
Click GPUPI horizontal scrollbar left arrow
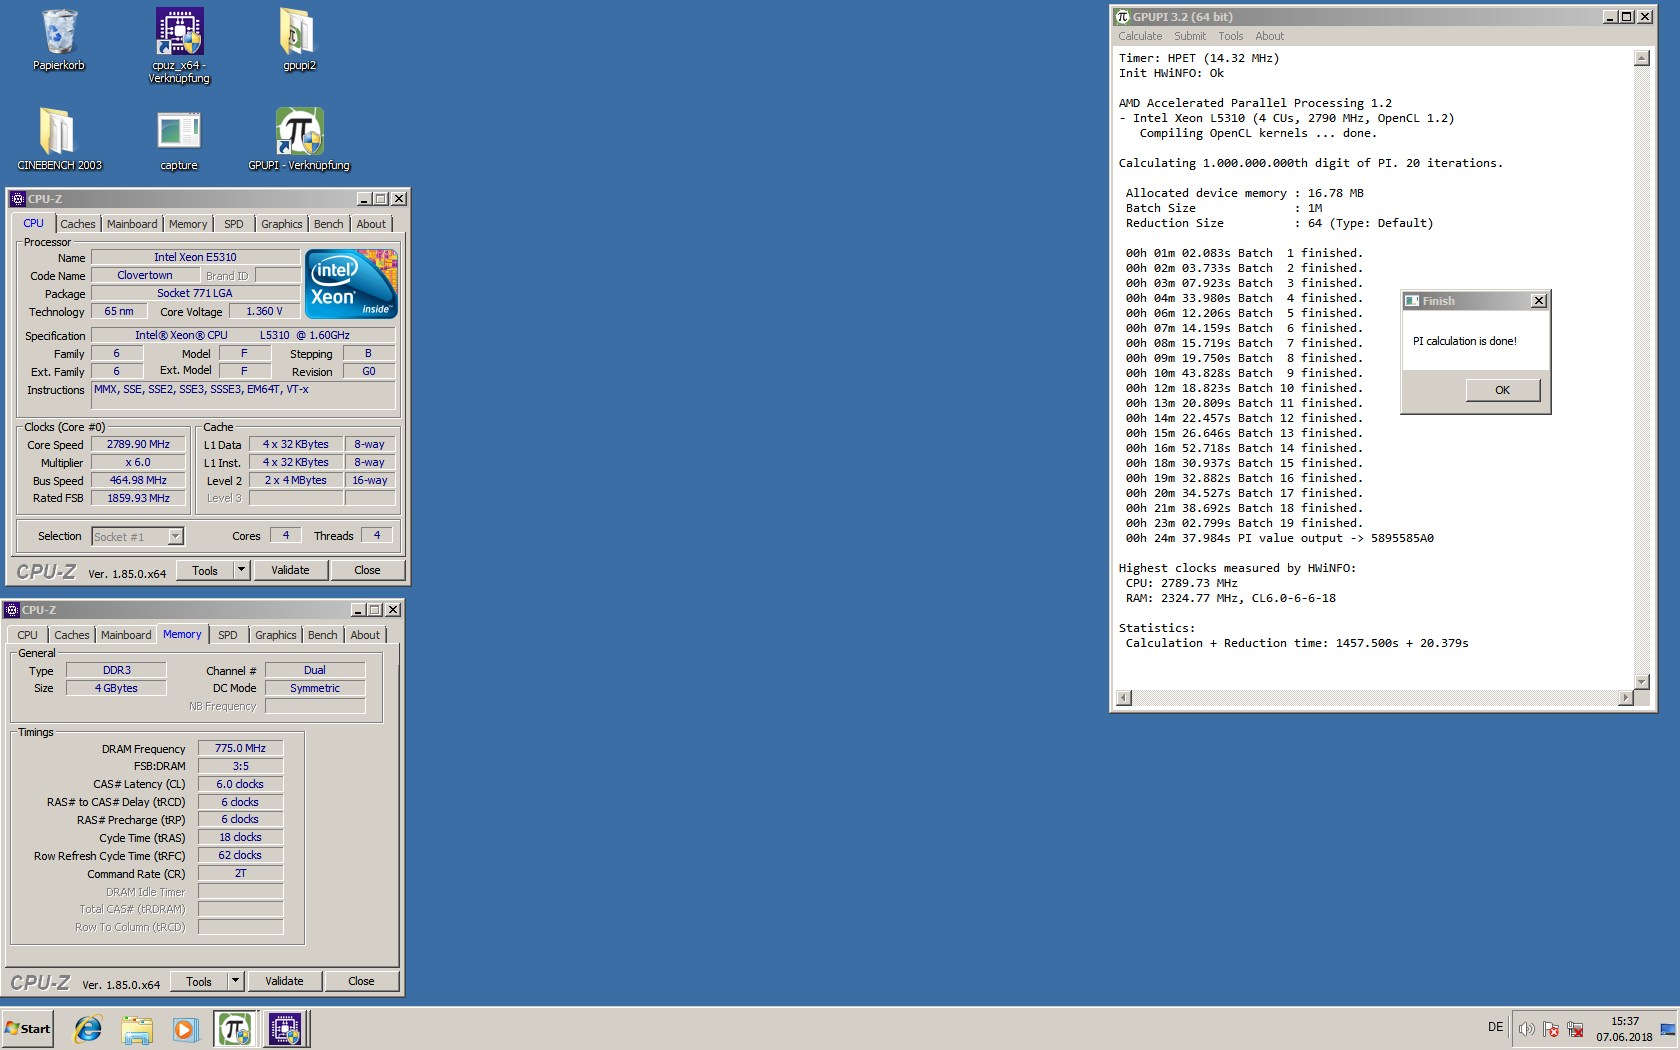click(1124, 697)
